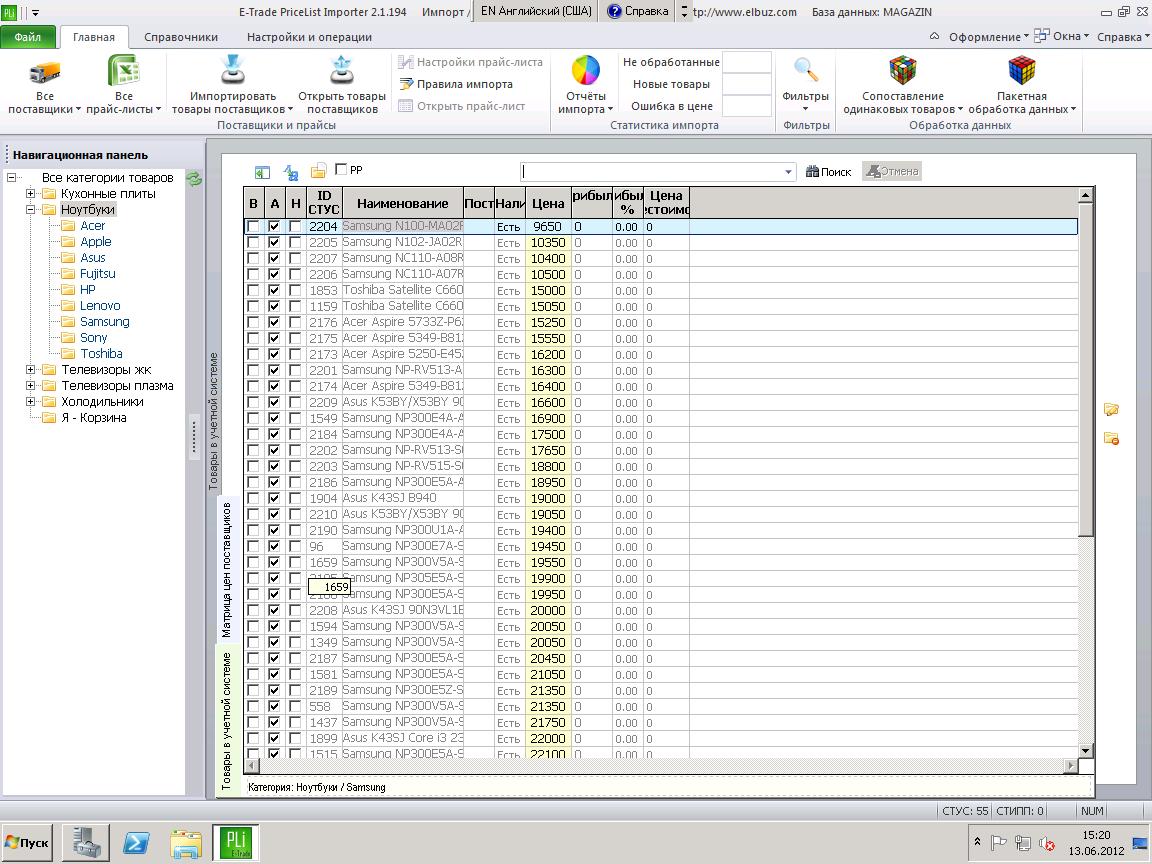Click the Ошибка в цене statistic label
Viewport: 1152px width, 864px height.
click(x=672, y=107)
